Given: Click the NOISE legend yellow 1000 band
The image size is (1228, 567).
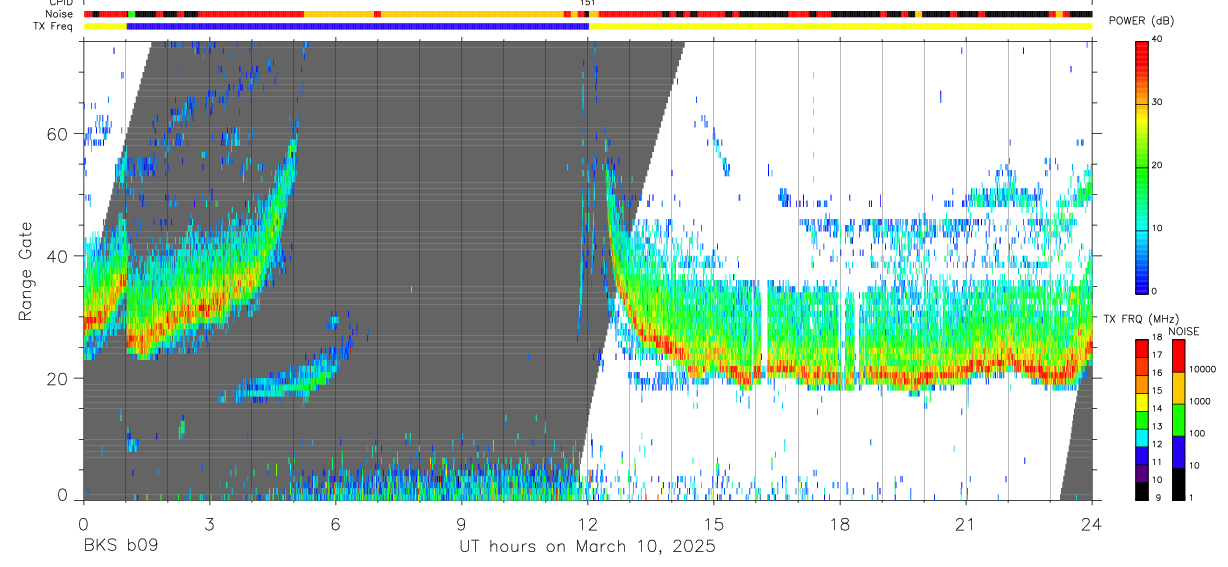Looking at the screenshot, I should pos(1178,388).
